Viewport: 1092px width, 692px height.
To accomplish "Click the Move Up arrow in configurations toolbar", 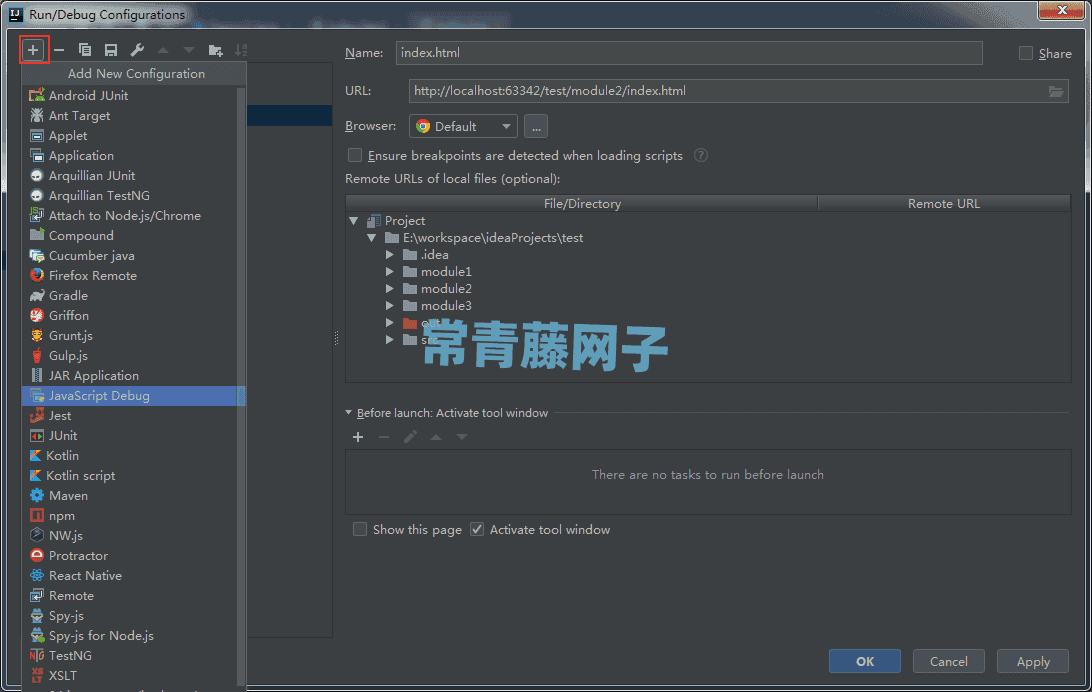I will pos(163,50).
